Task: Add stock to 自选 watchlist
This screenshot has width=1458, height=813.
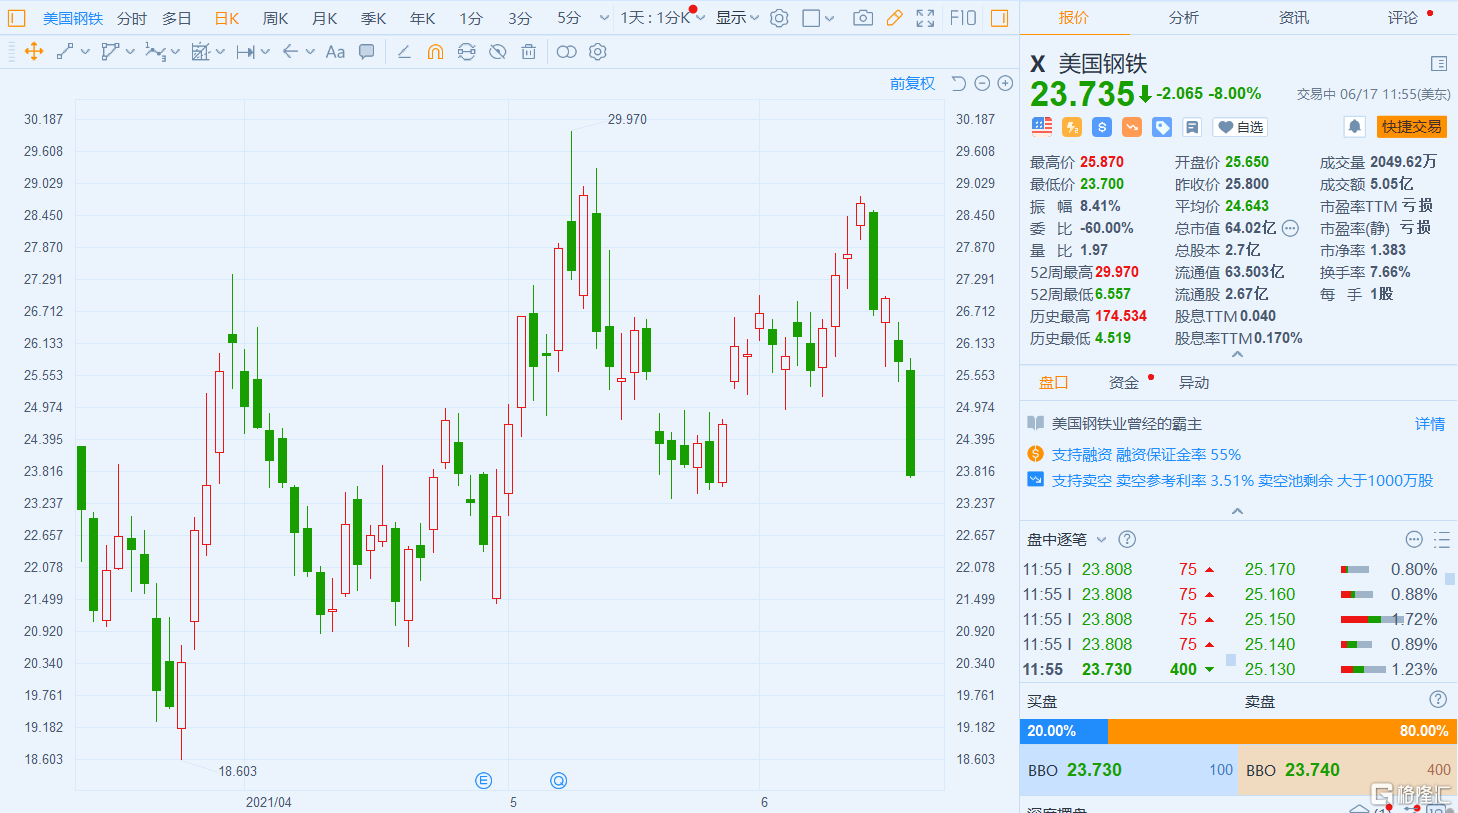Action: (1240, 127)
